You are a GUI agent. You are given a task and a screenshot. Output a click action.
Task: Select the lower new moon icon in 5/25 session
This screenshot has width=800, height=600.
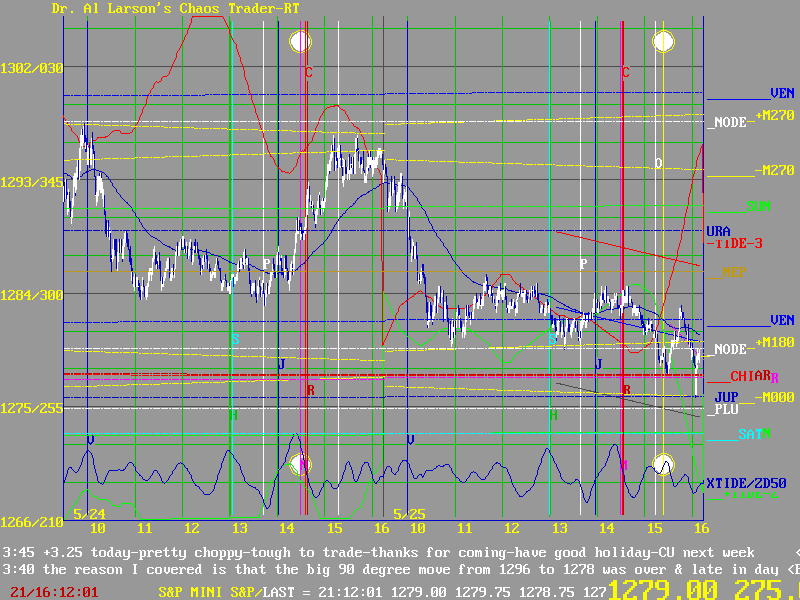point(663,464)
